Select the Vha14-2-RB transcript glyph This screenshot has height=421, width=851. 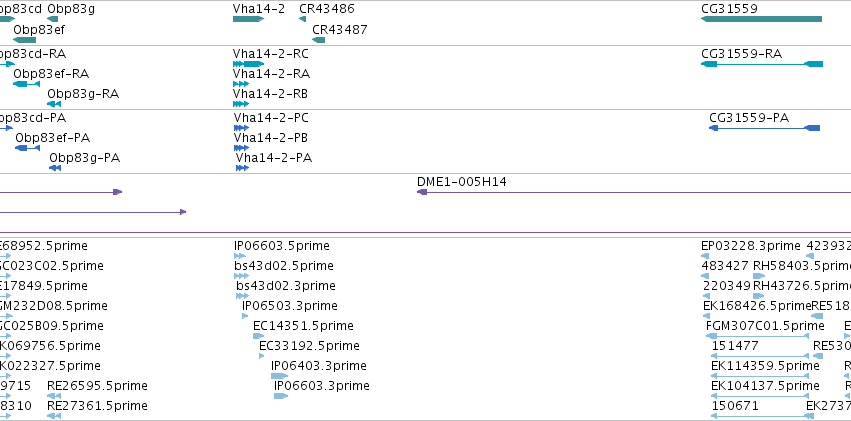[x=241, y=104]
